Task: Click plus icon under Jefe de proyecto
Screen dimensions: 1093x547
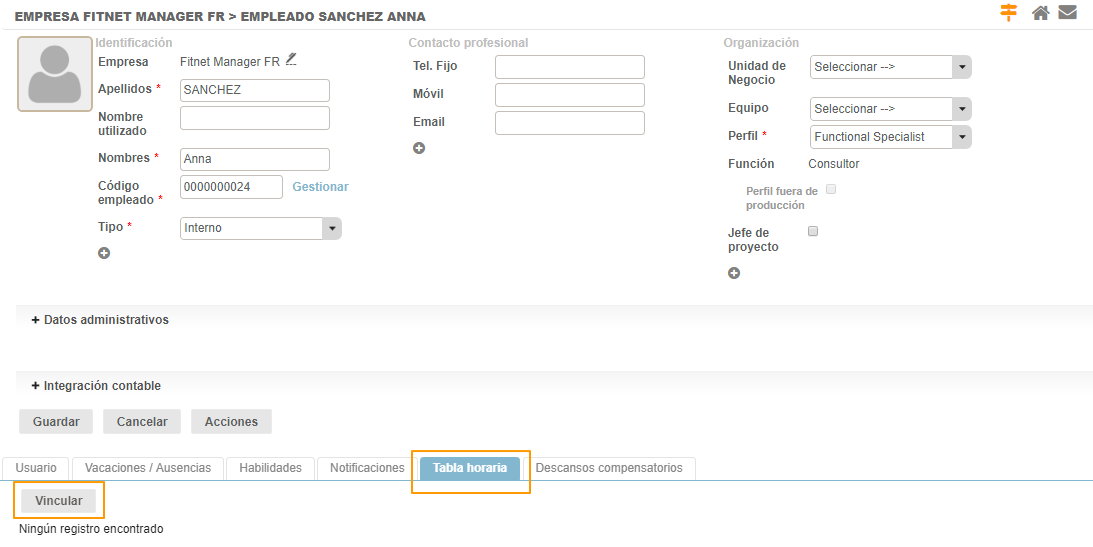Action: tap(734, 273)
